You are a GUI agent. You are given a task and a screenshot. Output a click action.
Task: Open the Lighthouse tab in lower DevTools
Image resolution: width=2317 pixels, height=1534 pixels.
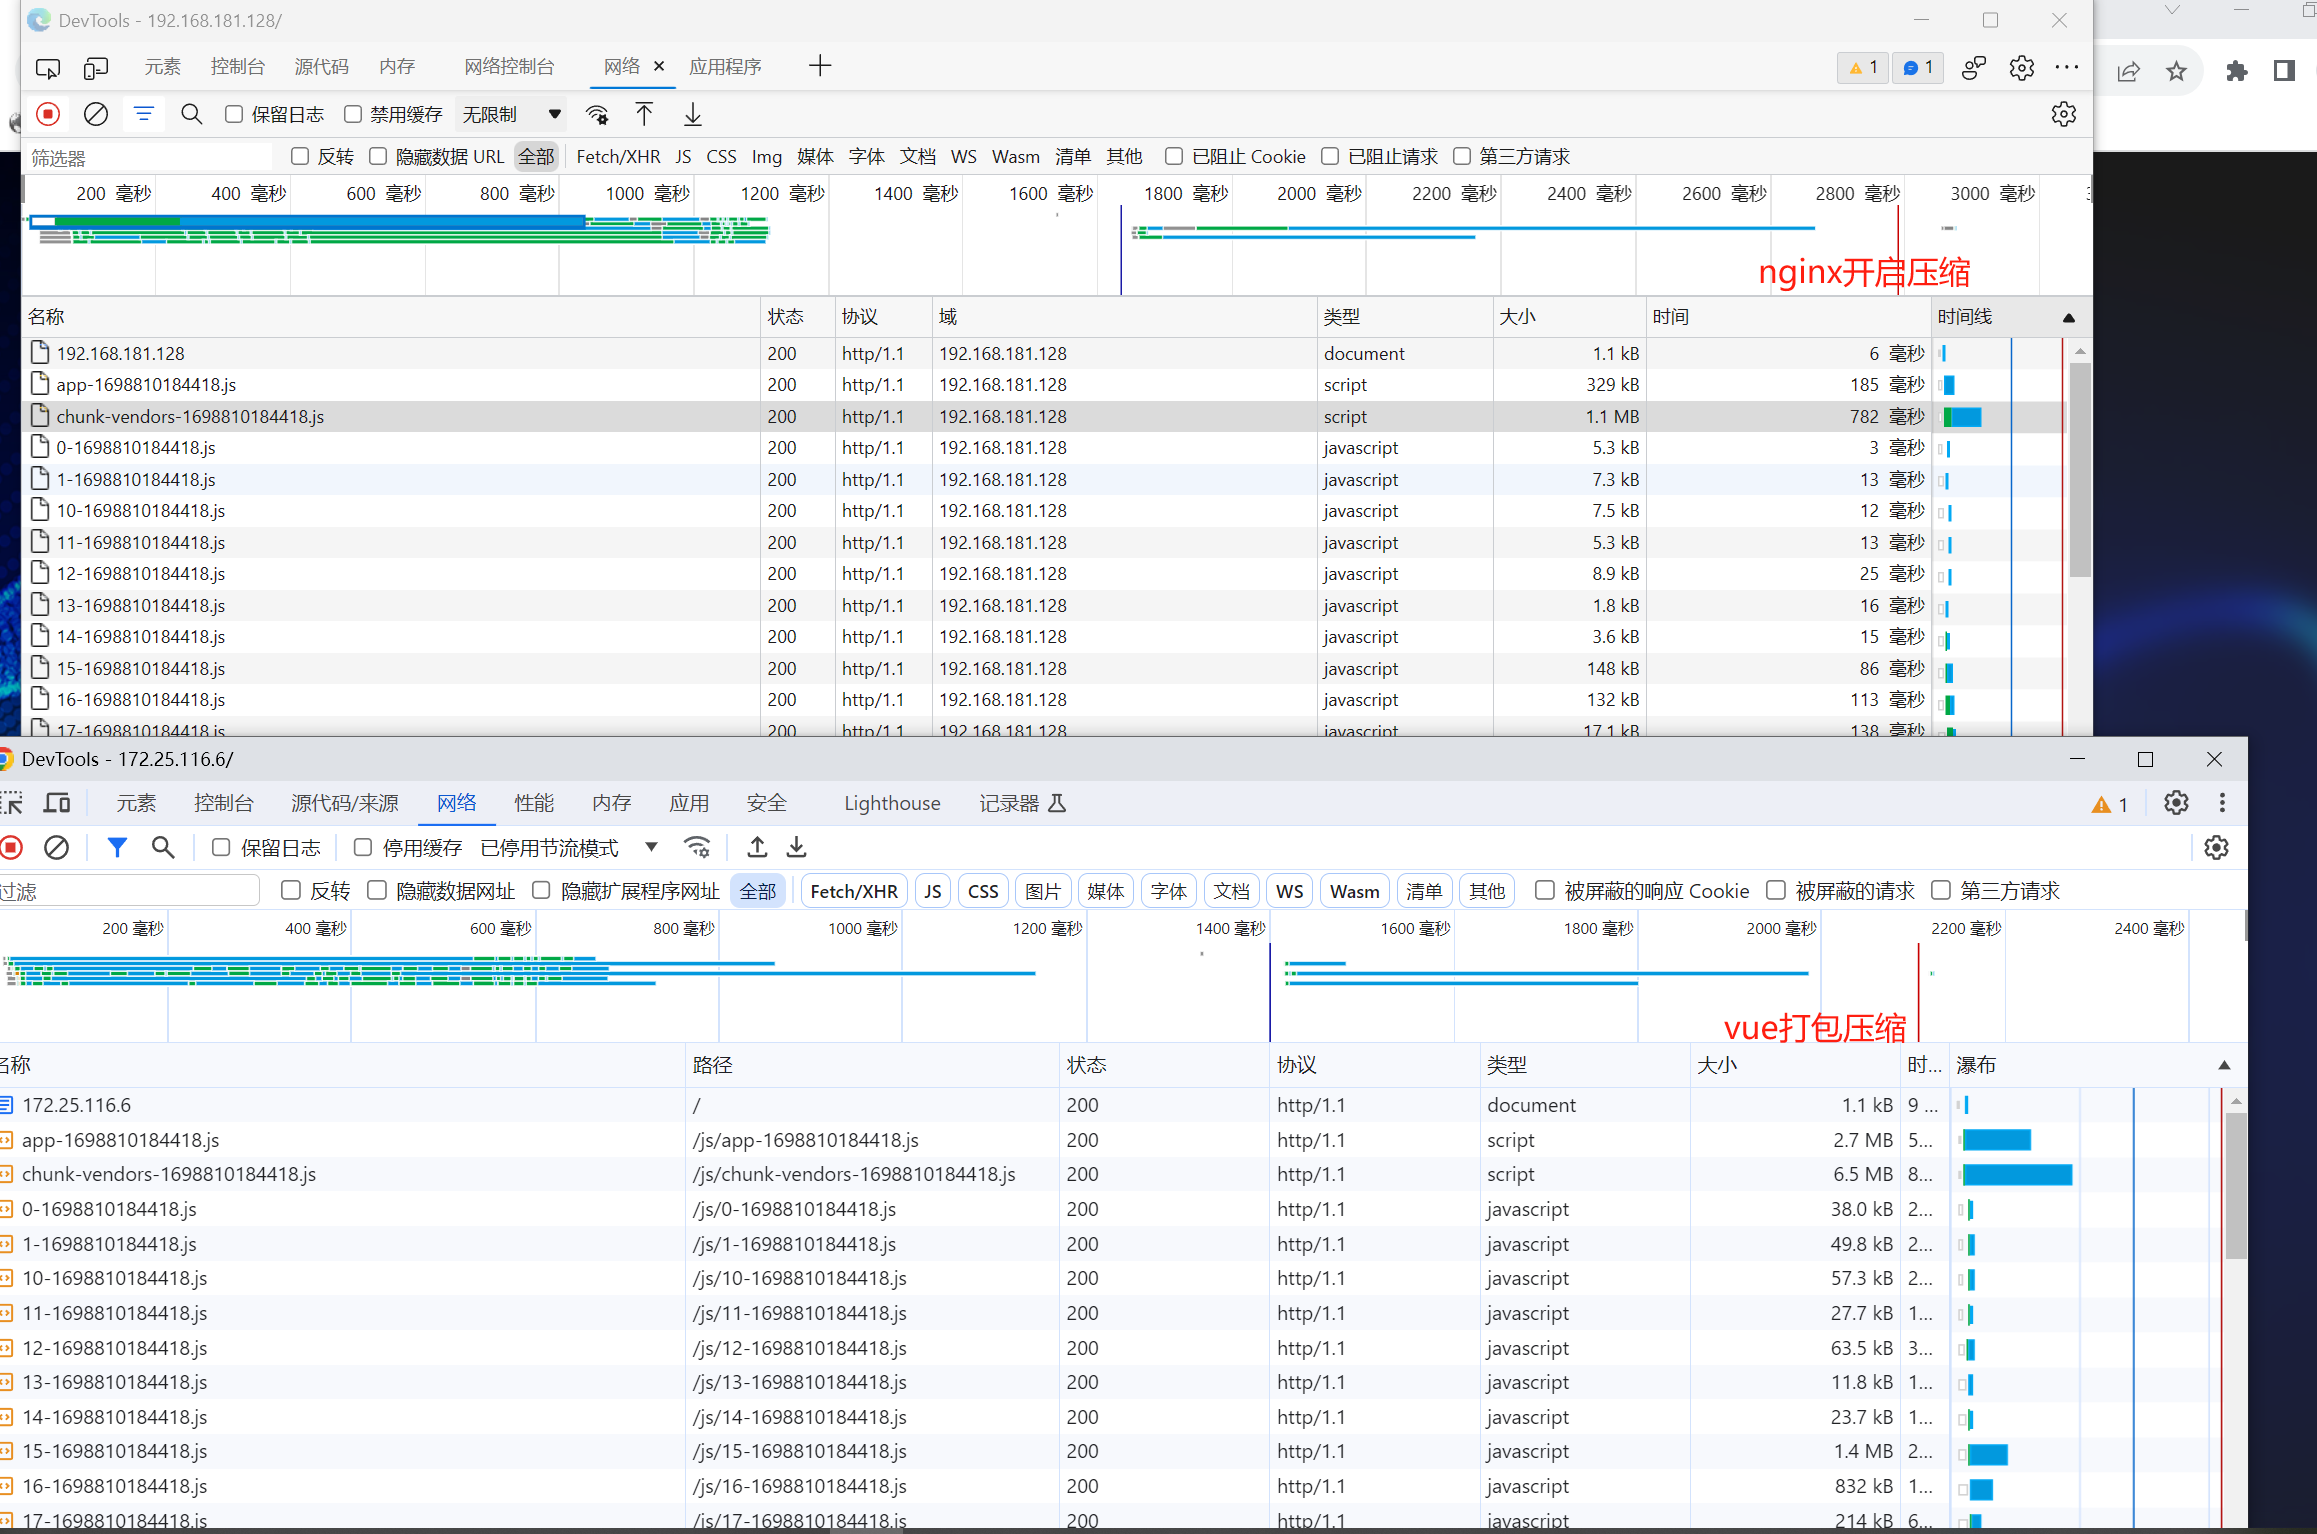click(891, 803)
